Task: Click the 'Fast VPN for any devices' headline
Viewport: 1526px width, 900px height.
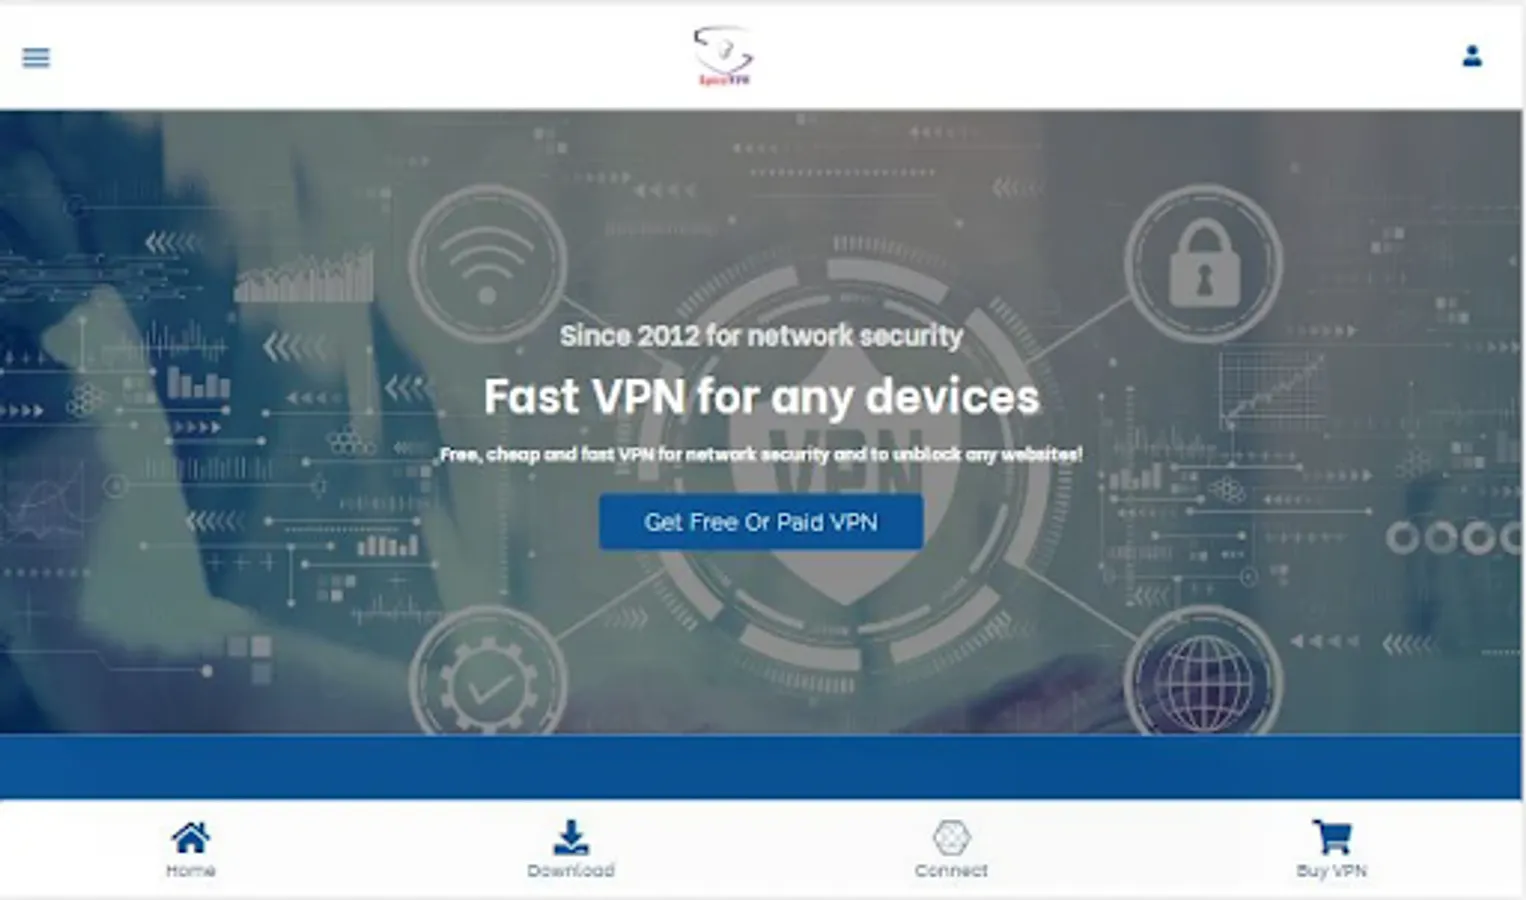Action: tap(762, 397)
